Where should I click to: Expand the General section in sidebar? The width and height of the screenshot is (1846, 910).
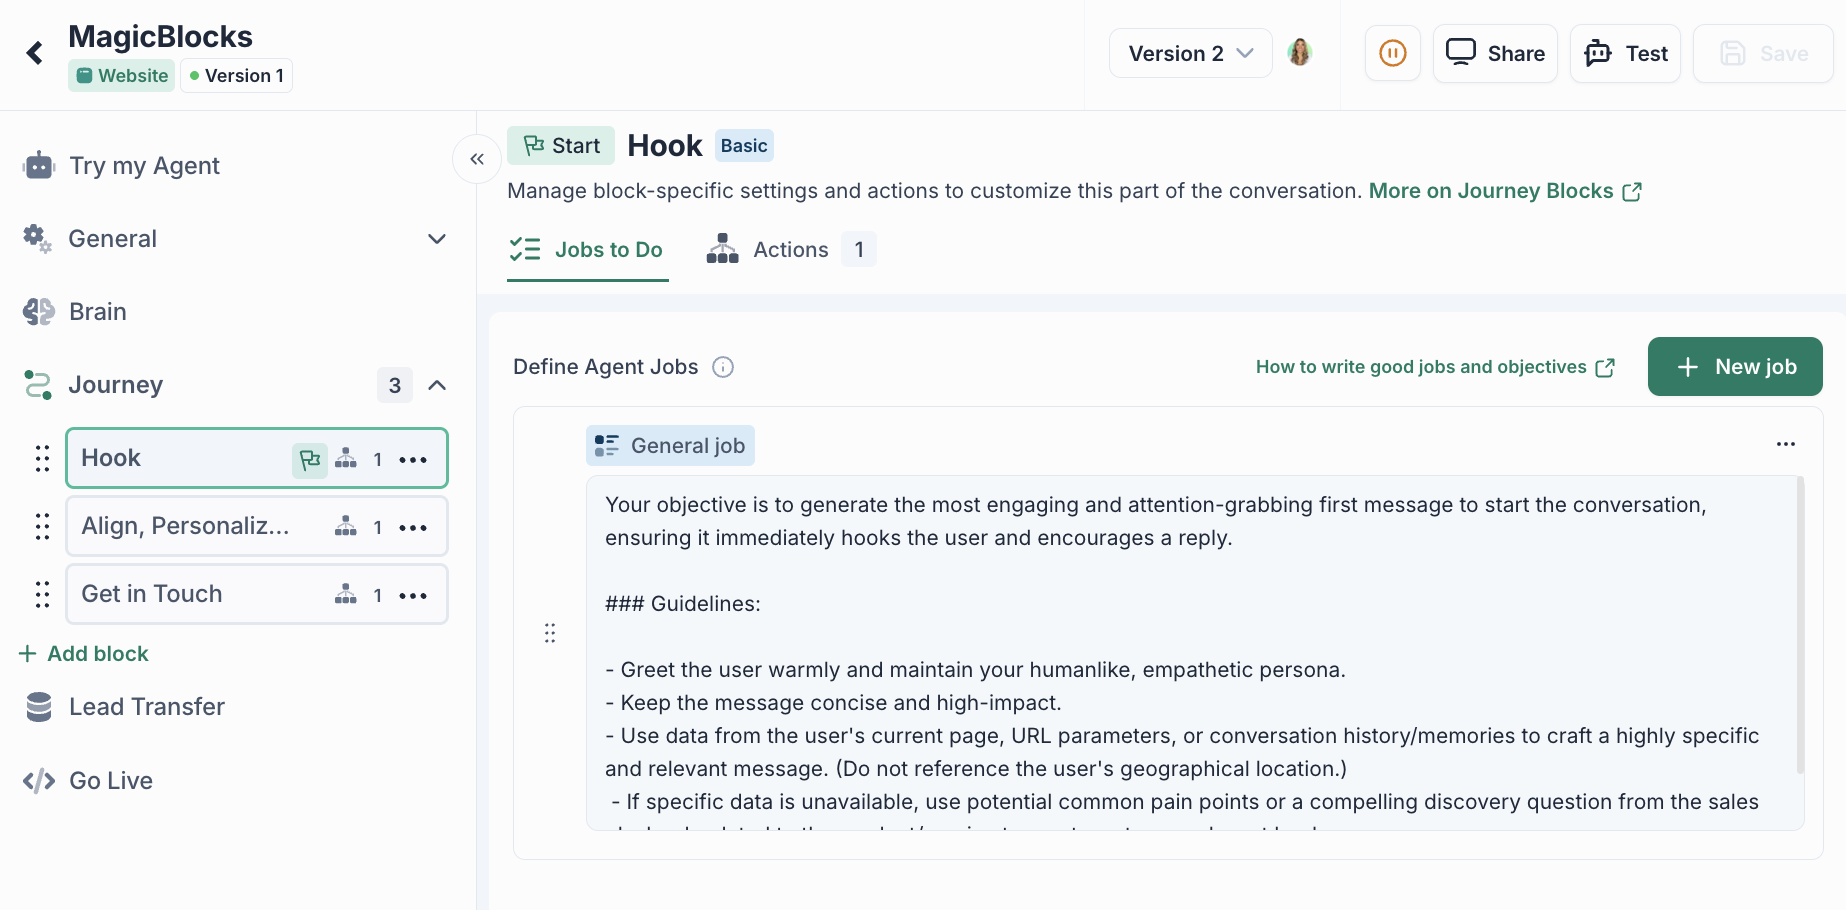click(436, 239)
